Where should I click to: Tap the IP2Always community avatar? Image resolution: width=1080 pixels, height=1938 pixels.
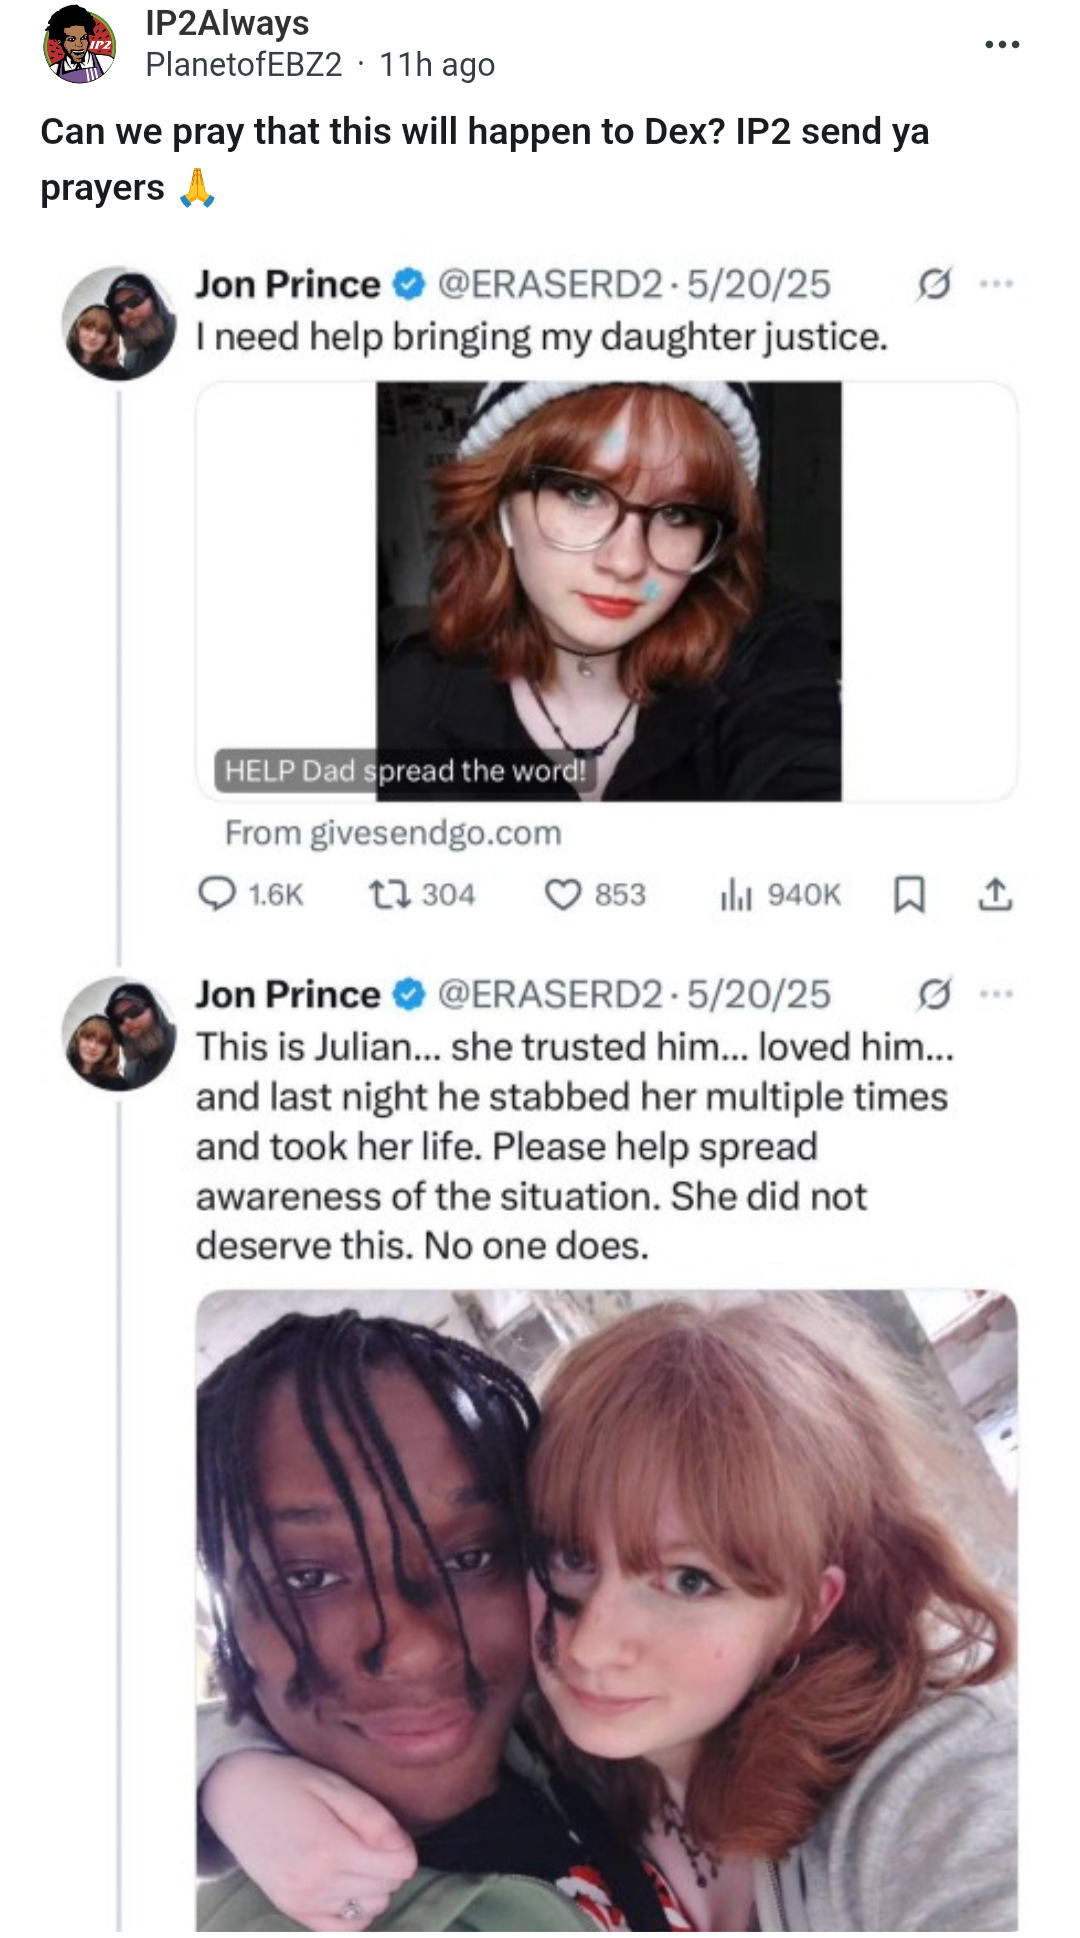point(80,44)
